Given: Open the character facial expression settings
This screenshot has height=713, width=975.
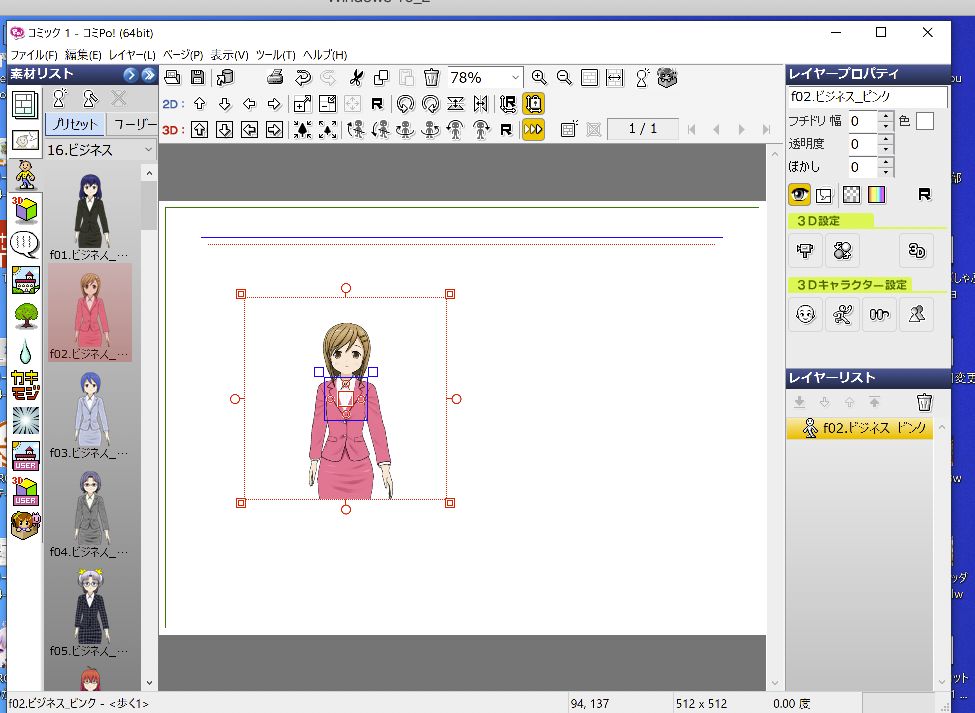Looking at the screenshot, I should 804,314.
